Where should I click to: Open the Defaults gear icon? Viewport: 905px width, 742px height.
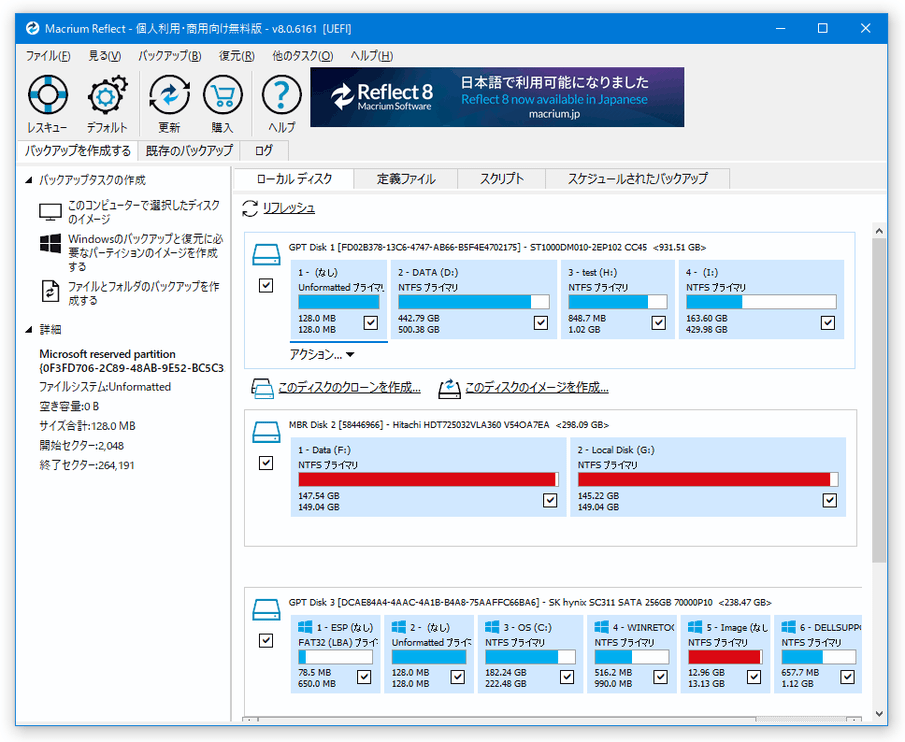(x=107, y=95)
